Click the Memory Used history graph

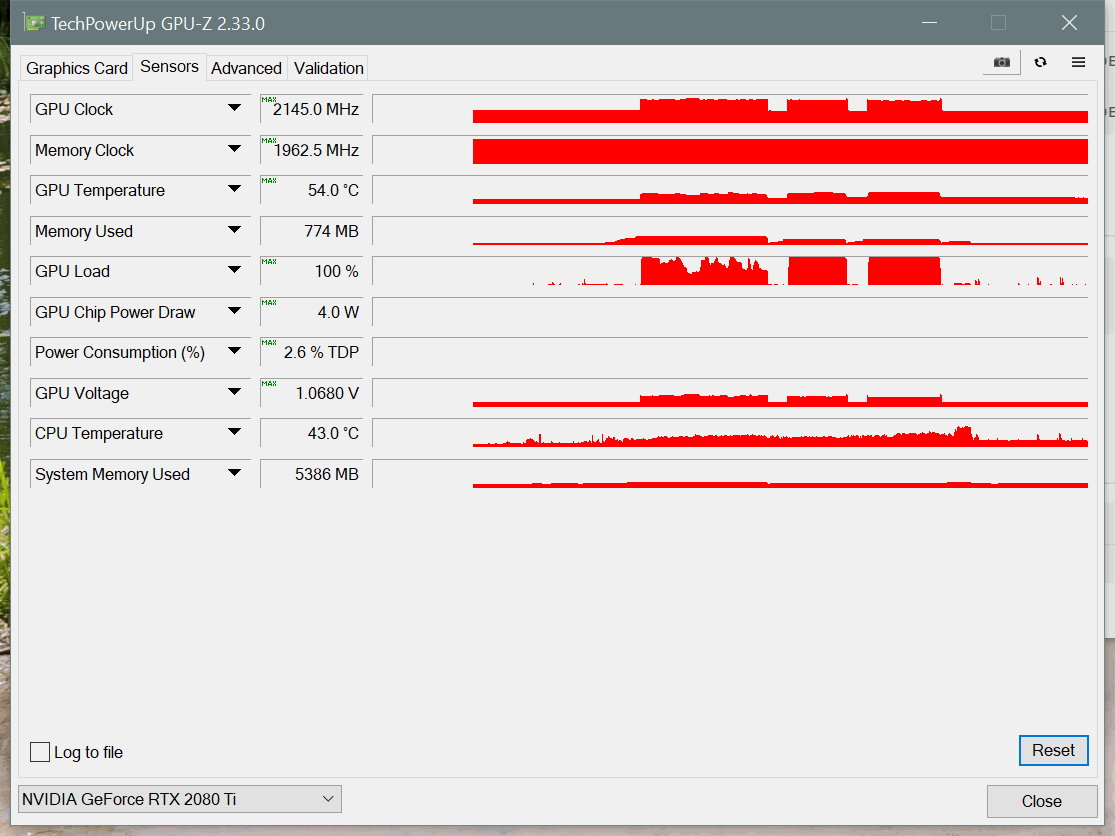[x=730, y=231]
